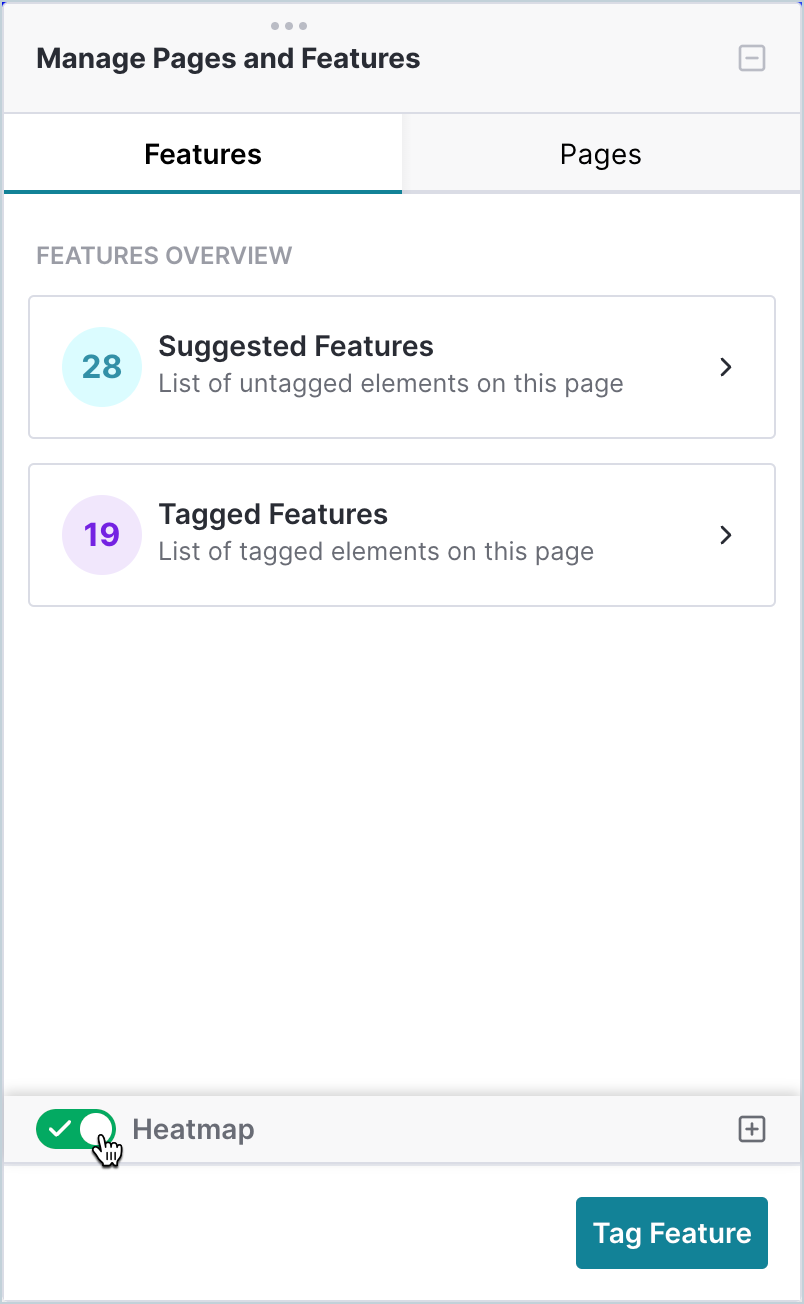Click the Heatmap label next to the switch

[193, 1129]
